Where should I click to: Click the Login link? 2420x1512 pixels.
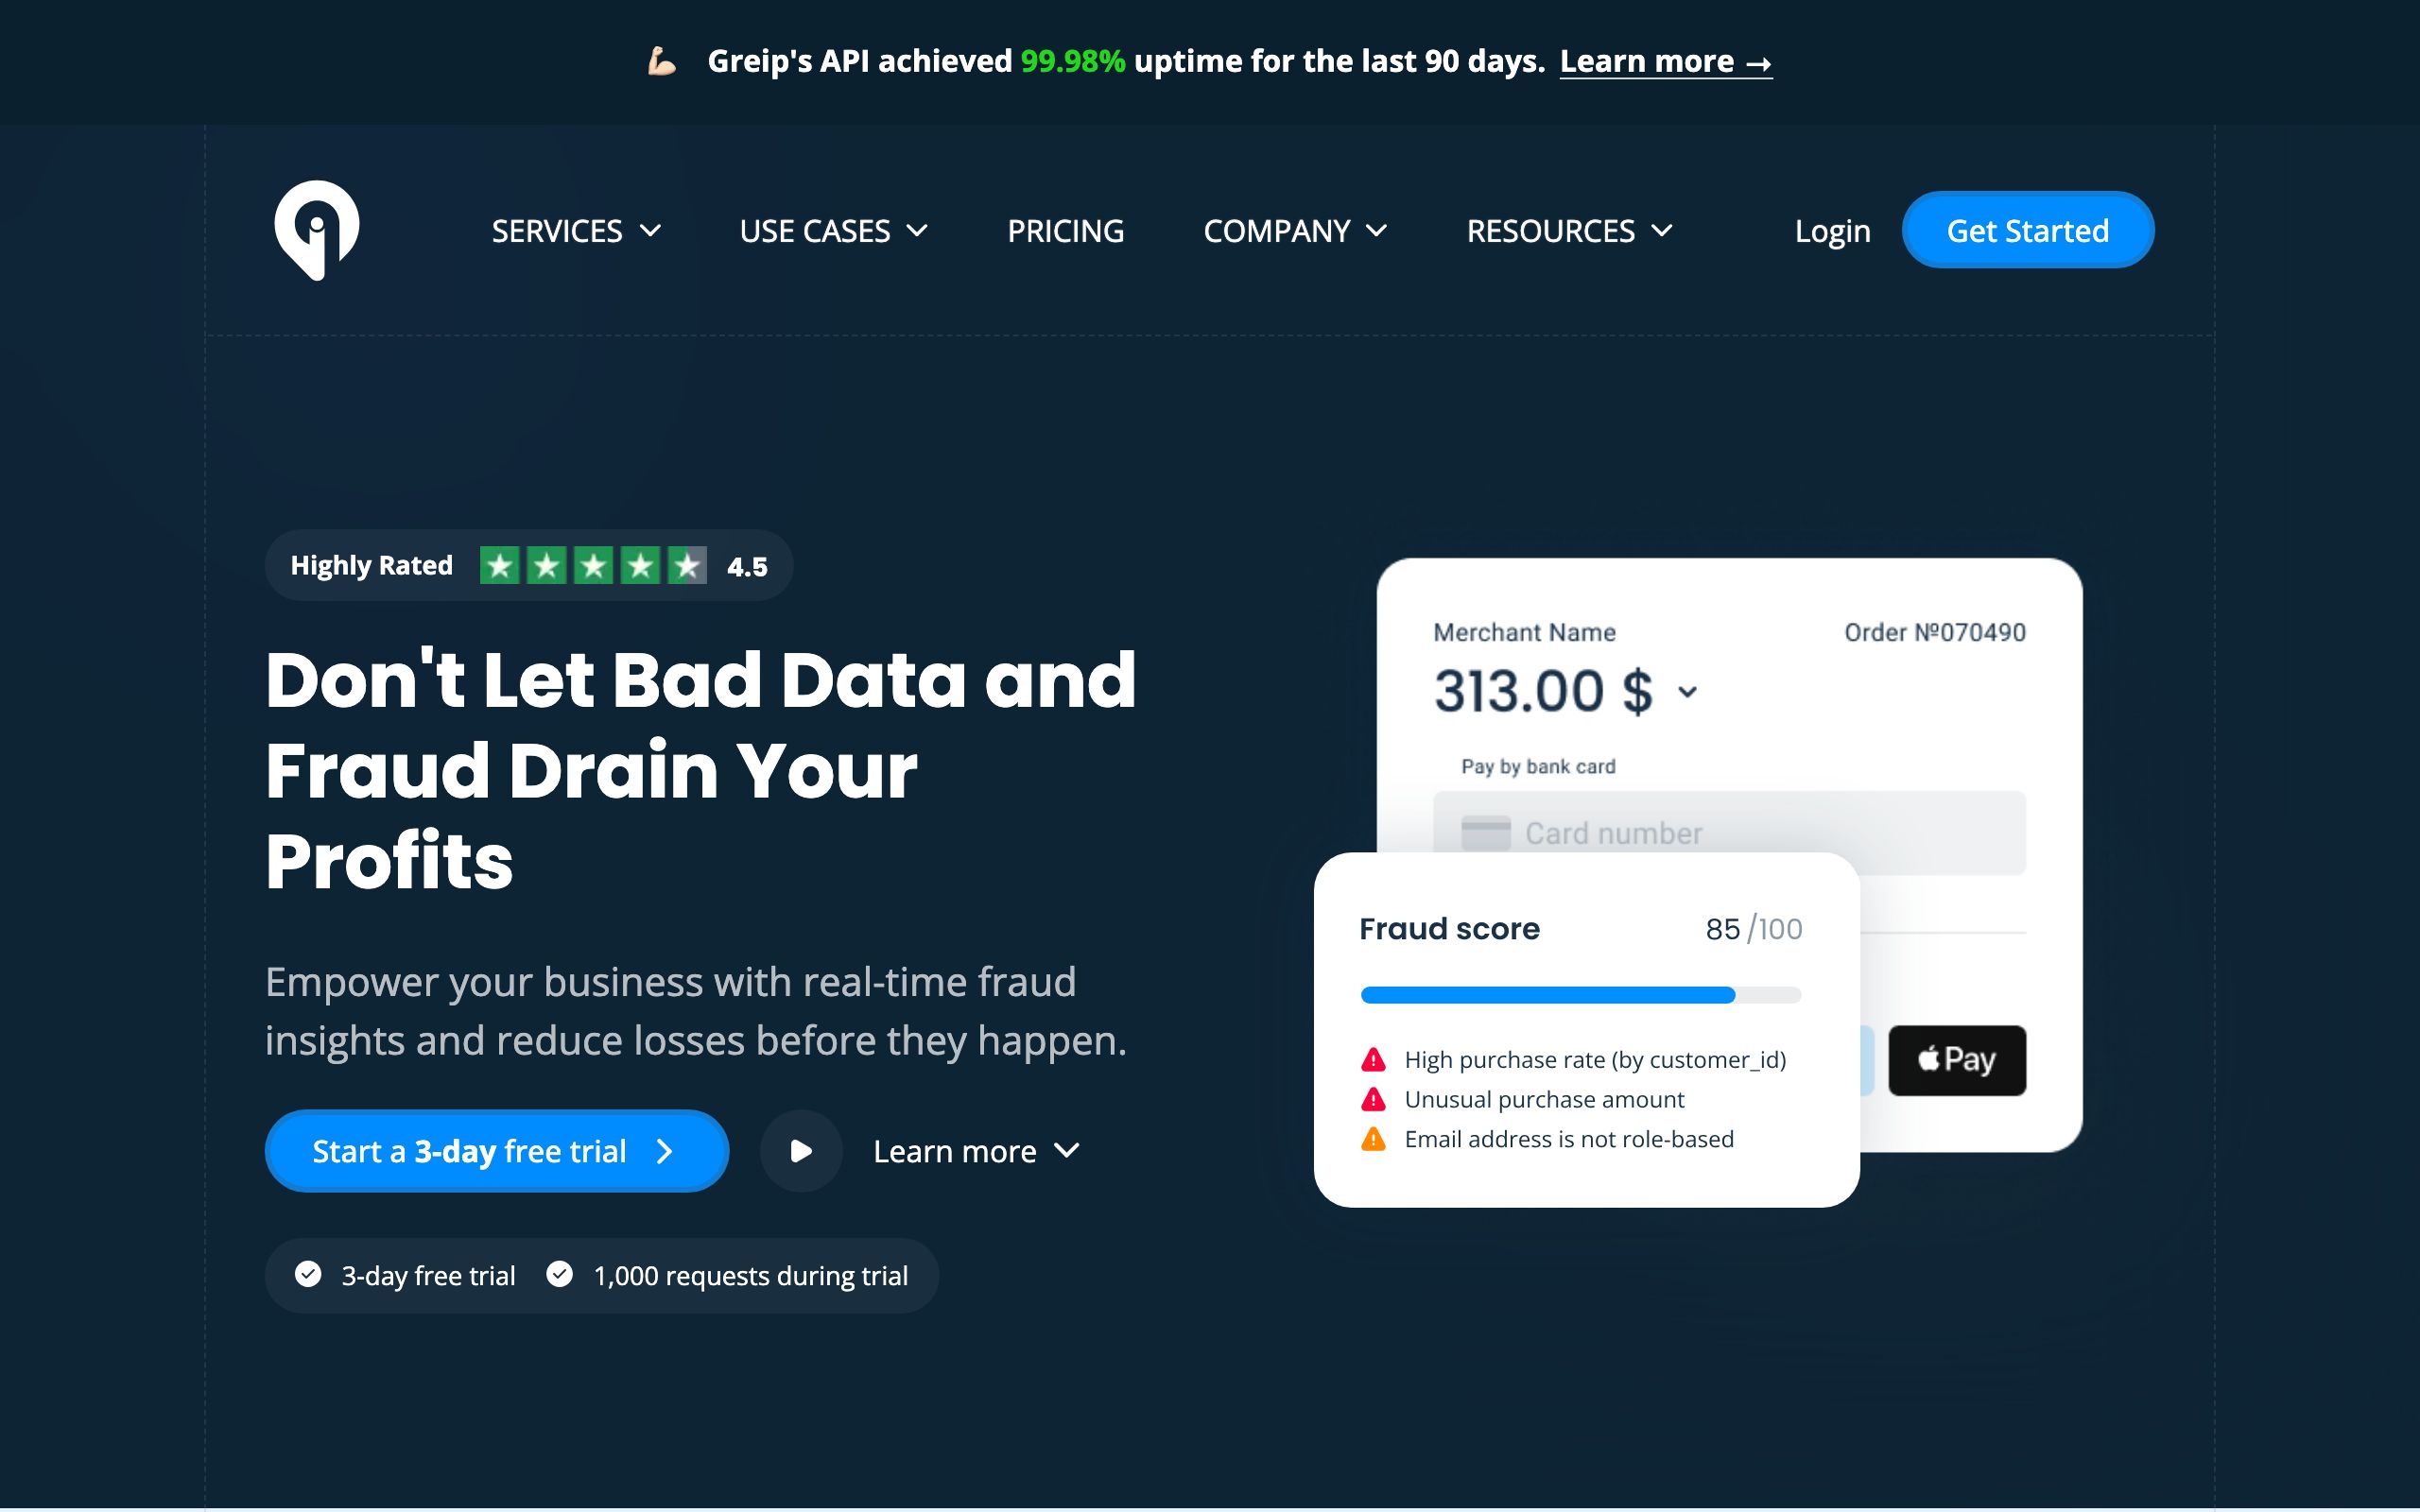coord(1832,231)
